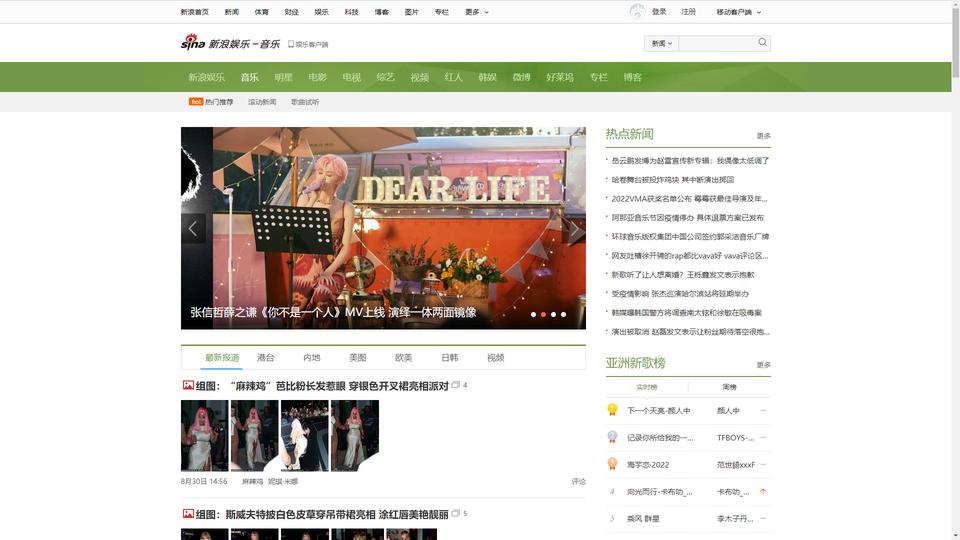960x540 pixels.
Task: Select the 视频 tab under carousel
Action: coord(495,358)
